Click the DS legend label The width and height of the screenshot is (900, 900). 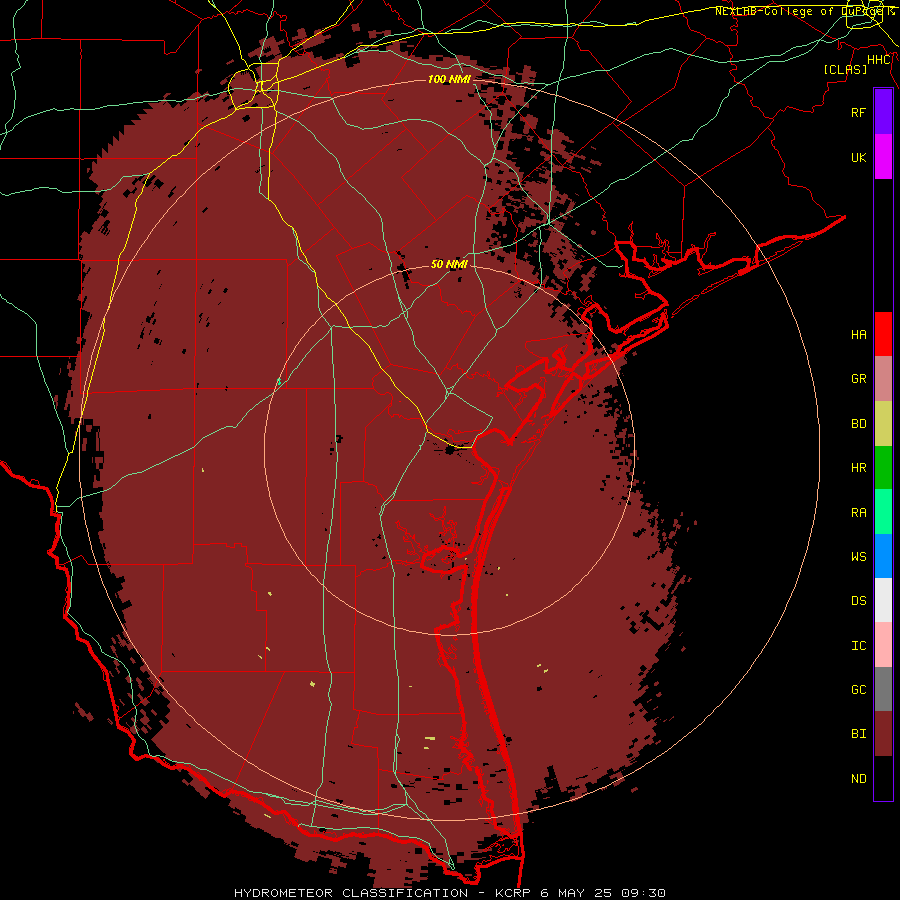click(858, 600)
